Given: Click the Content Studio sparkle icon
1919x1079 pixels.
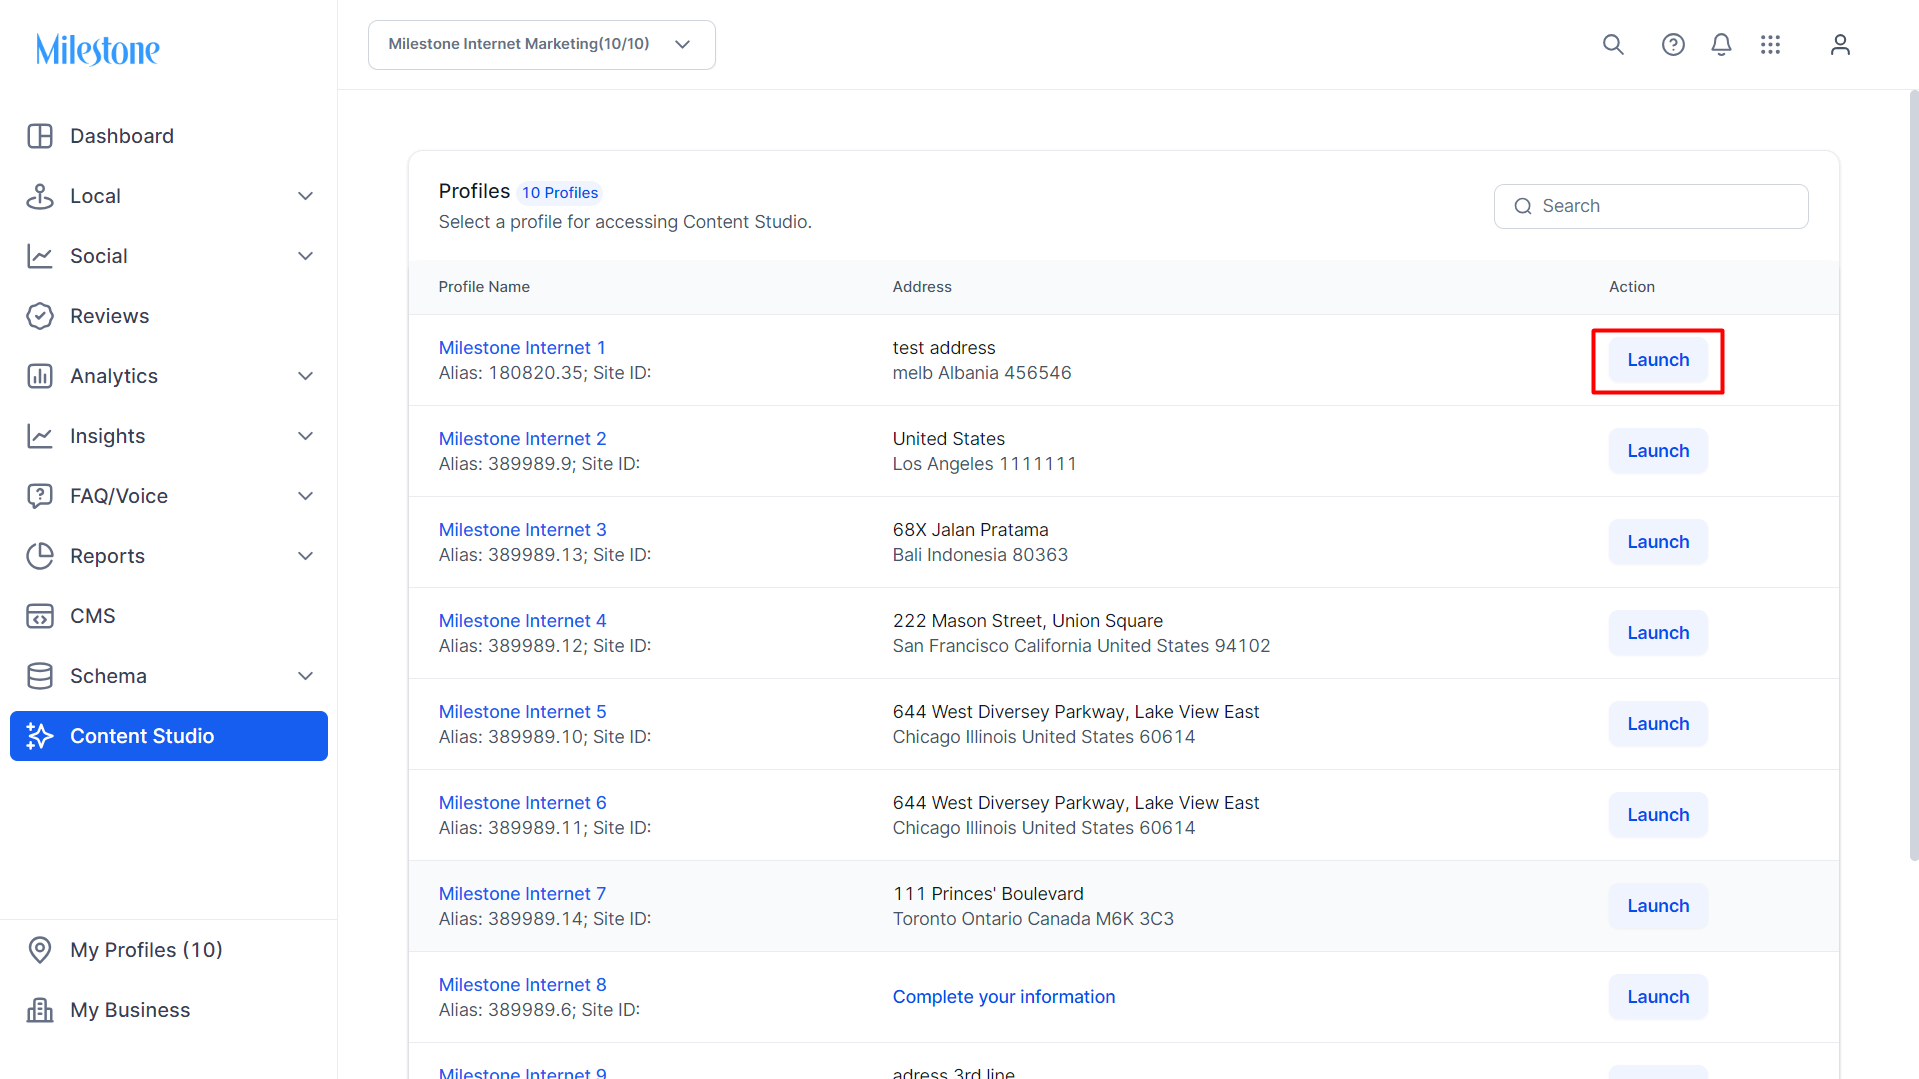Looking at the screenshot, I should (40, 736).
